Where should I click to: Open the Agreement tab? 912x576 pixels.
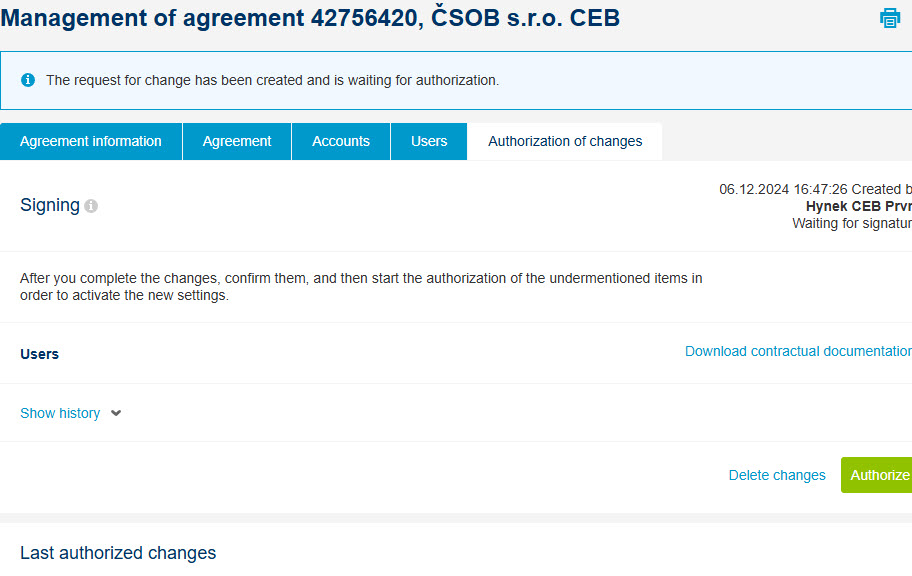237,141
